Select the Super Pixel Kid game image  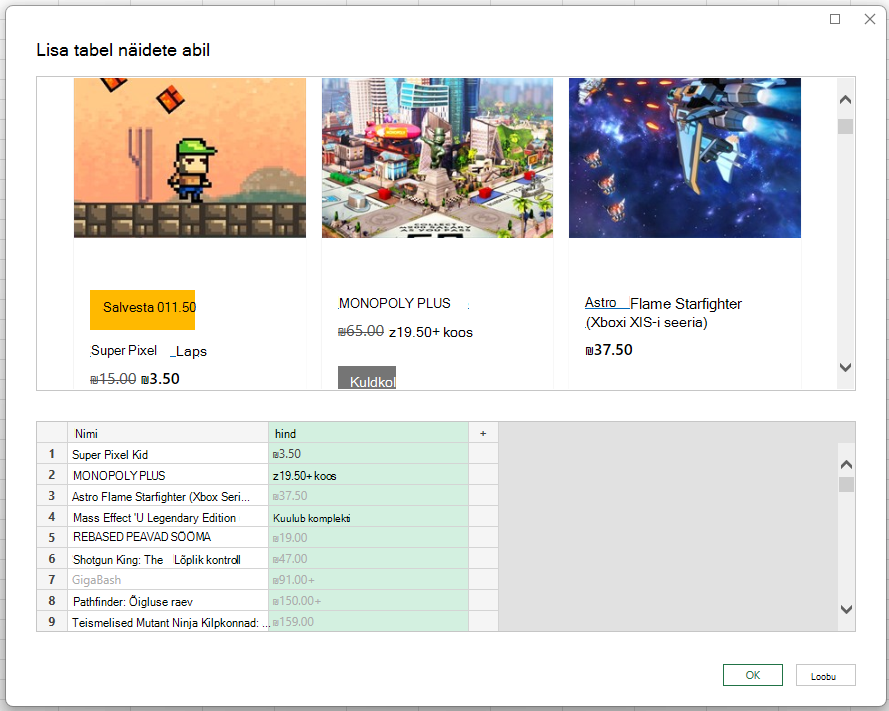point(190,158)
